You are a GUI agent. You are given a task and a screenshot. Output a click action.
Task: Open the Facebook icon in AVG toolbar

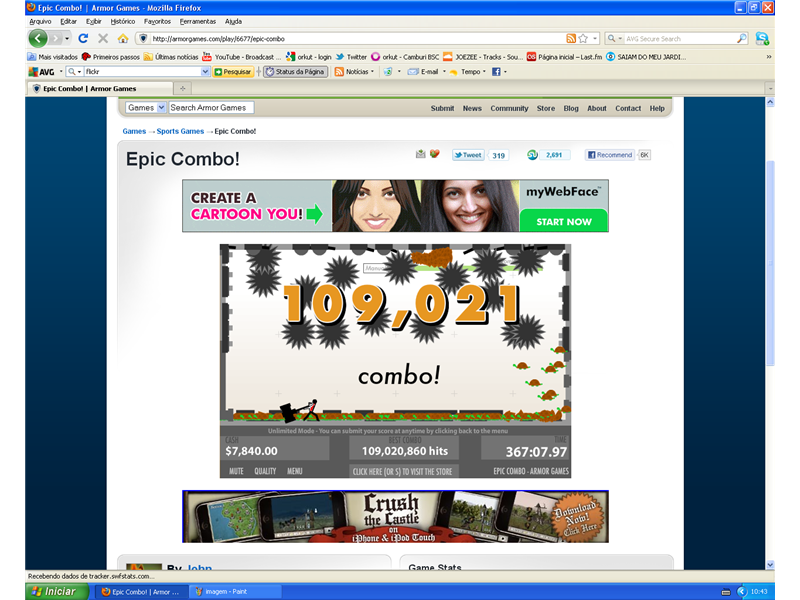pos(496,72)
